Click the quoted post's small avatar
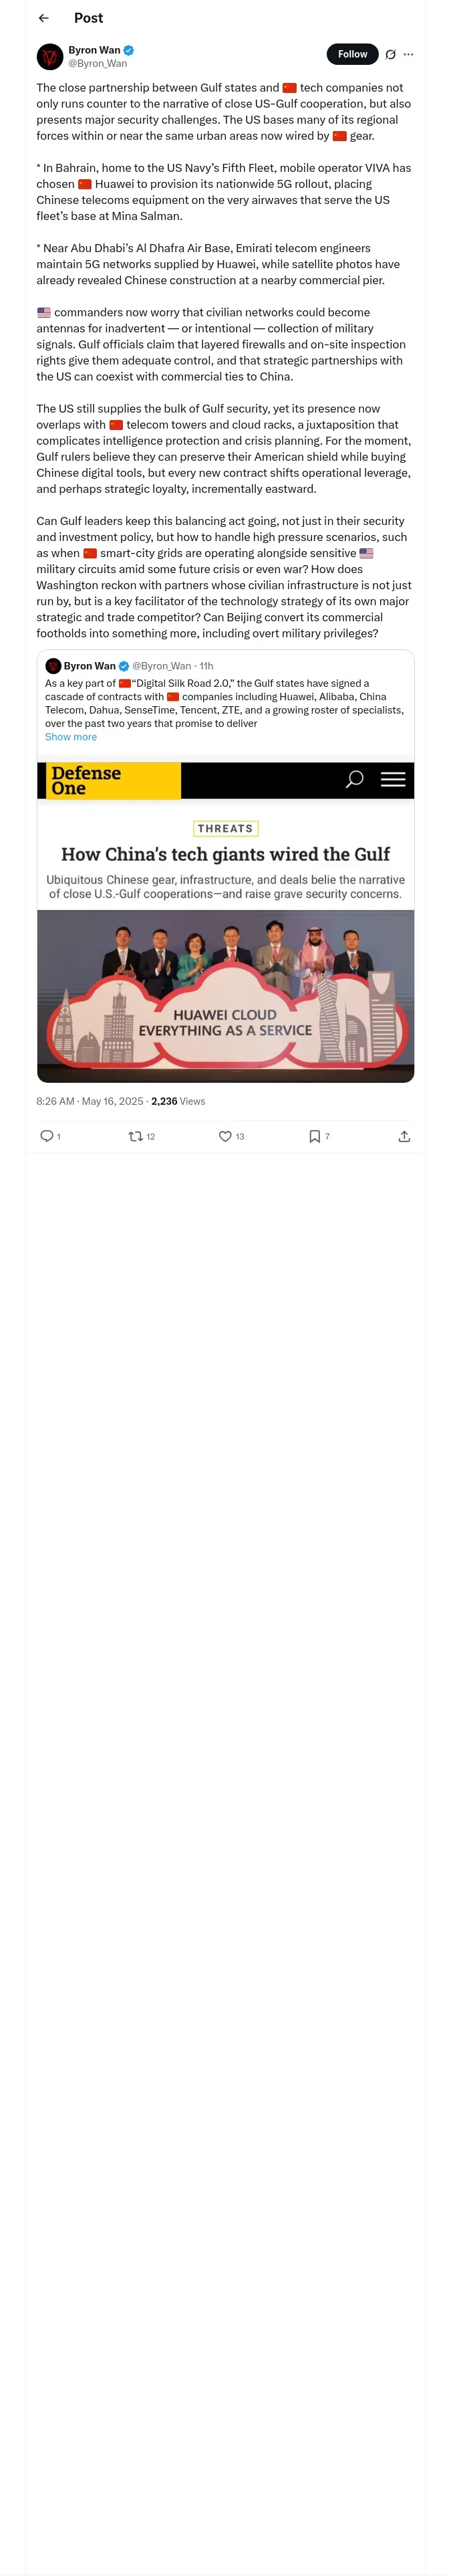The image size is (451, 2576). [x=53, y=666]
